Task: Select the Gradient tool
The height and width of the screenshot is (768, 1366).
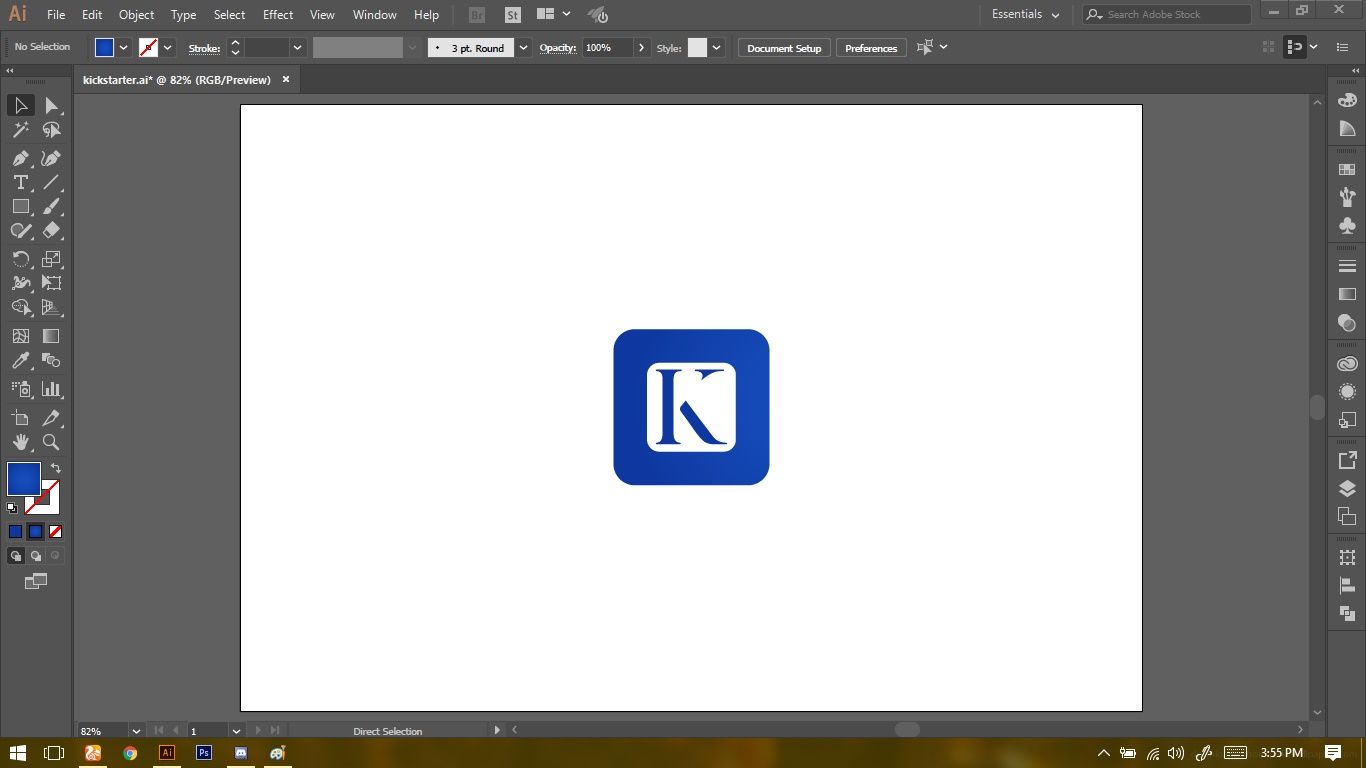Action: pos(51,336)
